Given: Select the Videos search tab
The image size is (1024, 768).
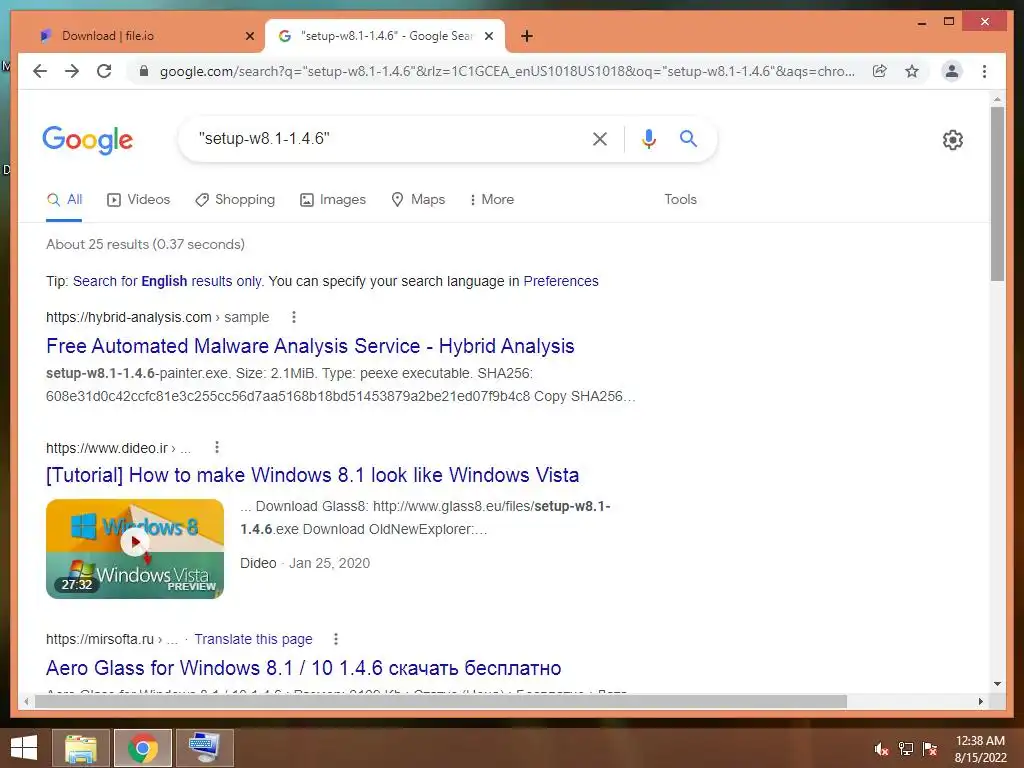Looking at the screenshot, I should 138,199.
